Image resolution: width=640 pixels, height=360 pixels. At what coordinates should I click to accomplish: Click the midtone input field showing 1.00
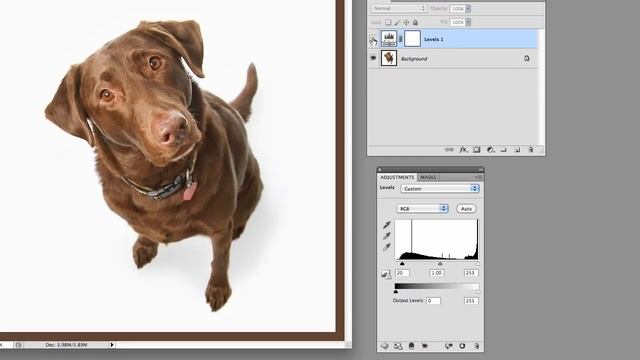tap(437, 273)
